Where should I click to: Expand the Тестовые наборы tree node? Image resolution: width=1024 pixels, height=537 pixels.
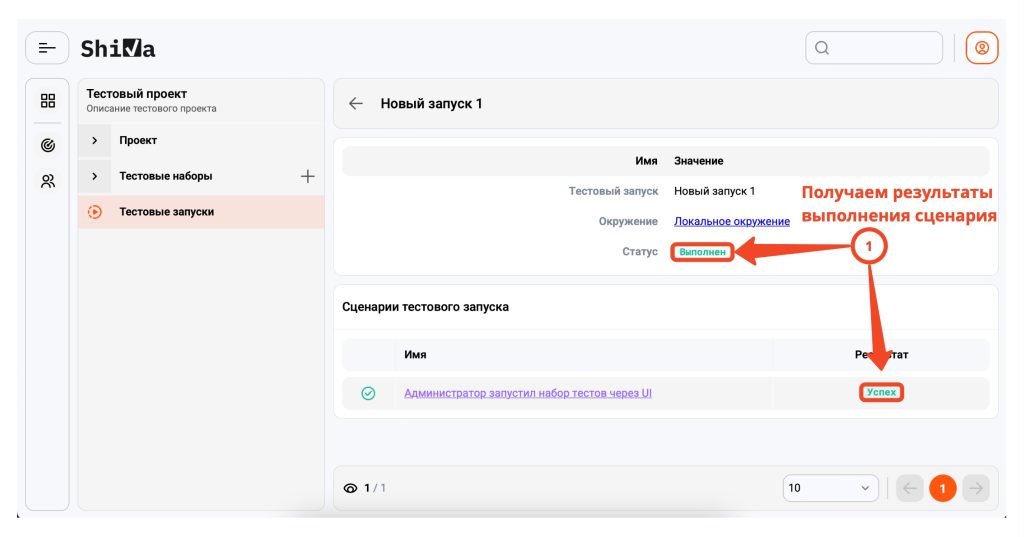95,177
